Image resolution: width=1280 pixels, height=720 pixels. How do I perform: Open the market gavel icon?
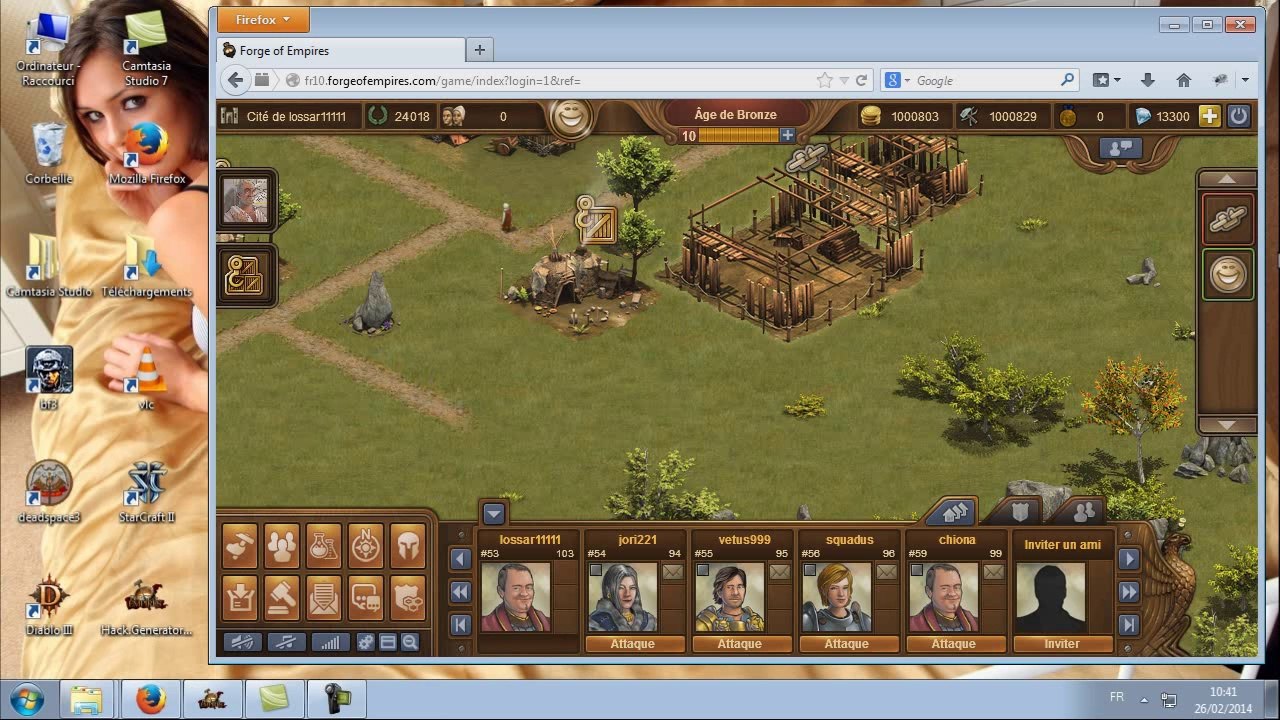(282, 597)
